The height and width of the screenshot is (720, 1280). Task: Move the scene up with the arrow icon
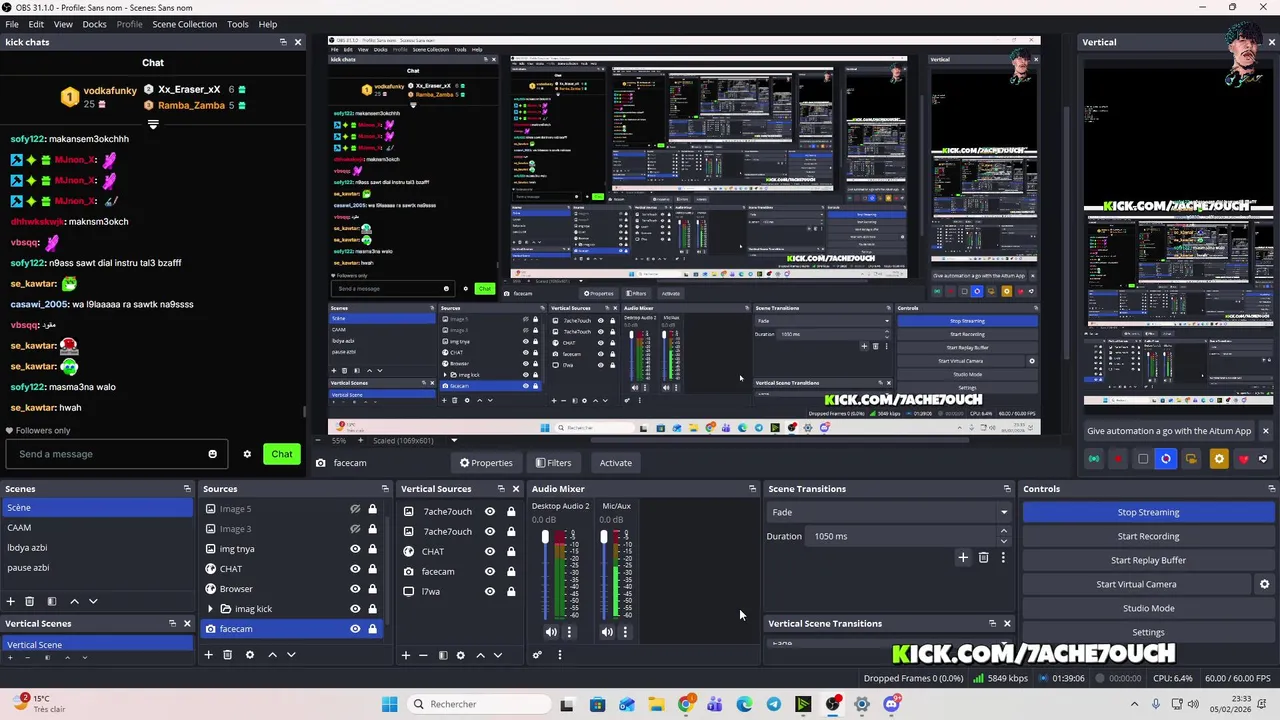74,601
